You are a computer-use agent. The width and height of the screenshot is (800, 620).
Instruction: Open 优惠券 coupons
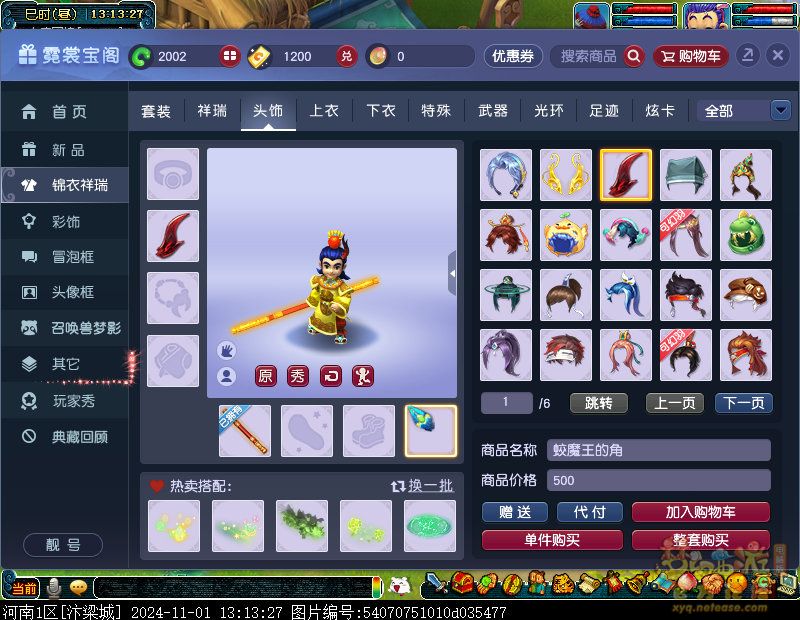pos(513,56)
